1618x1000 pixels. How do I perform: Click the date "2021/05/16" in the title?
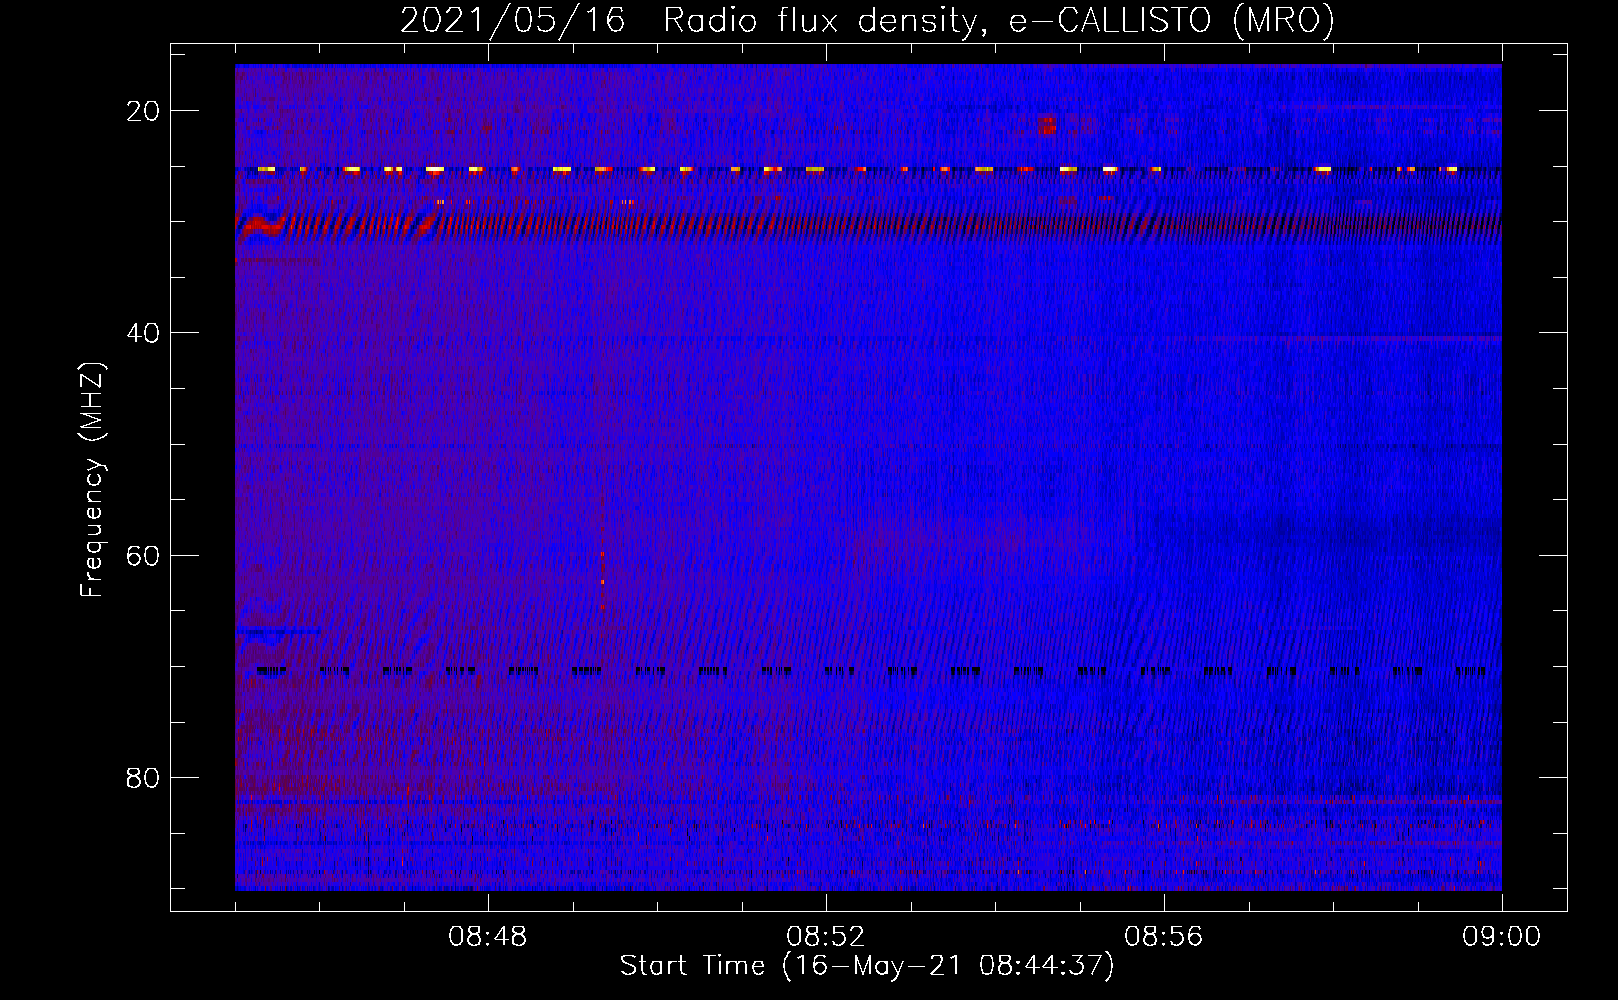(513, 21)
